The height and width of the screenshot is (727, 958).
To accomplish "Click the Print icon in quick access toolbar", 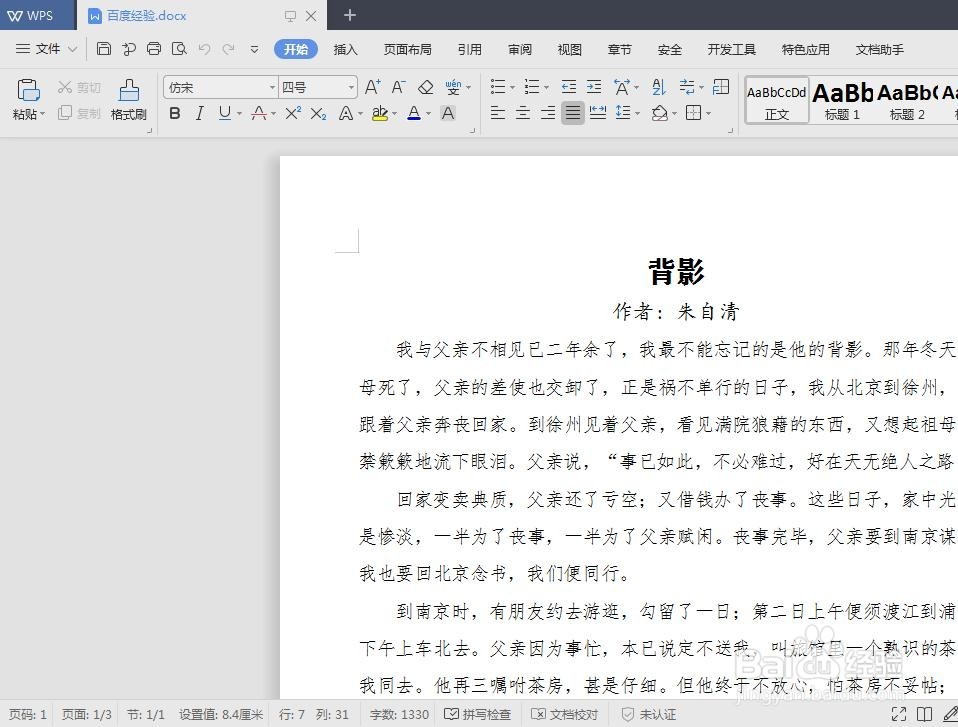I will click(154, 48).
